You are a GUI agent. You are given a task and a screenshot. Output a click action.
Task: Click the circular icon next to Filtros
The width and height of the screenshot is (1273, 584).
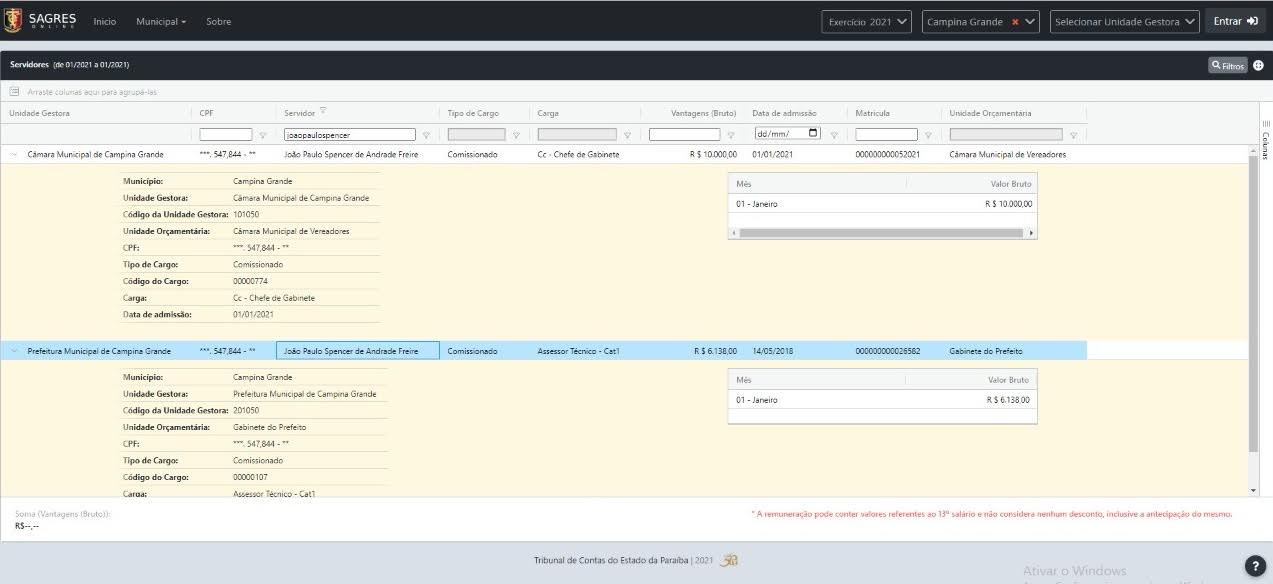click(1258, 66)
